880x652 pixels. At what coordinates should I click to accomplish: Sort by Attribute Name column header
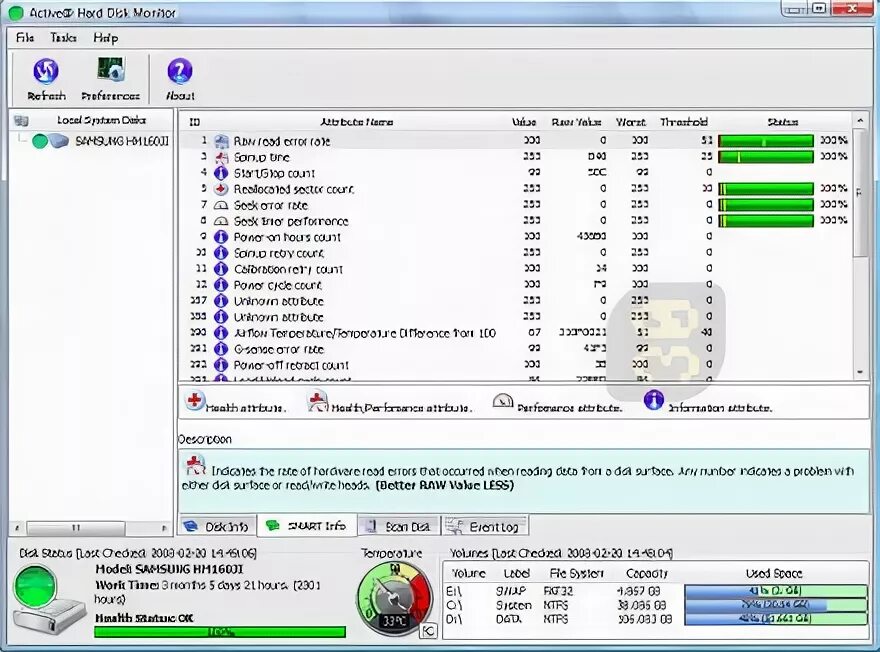(x=357, y=122)
